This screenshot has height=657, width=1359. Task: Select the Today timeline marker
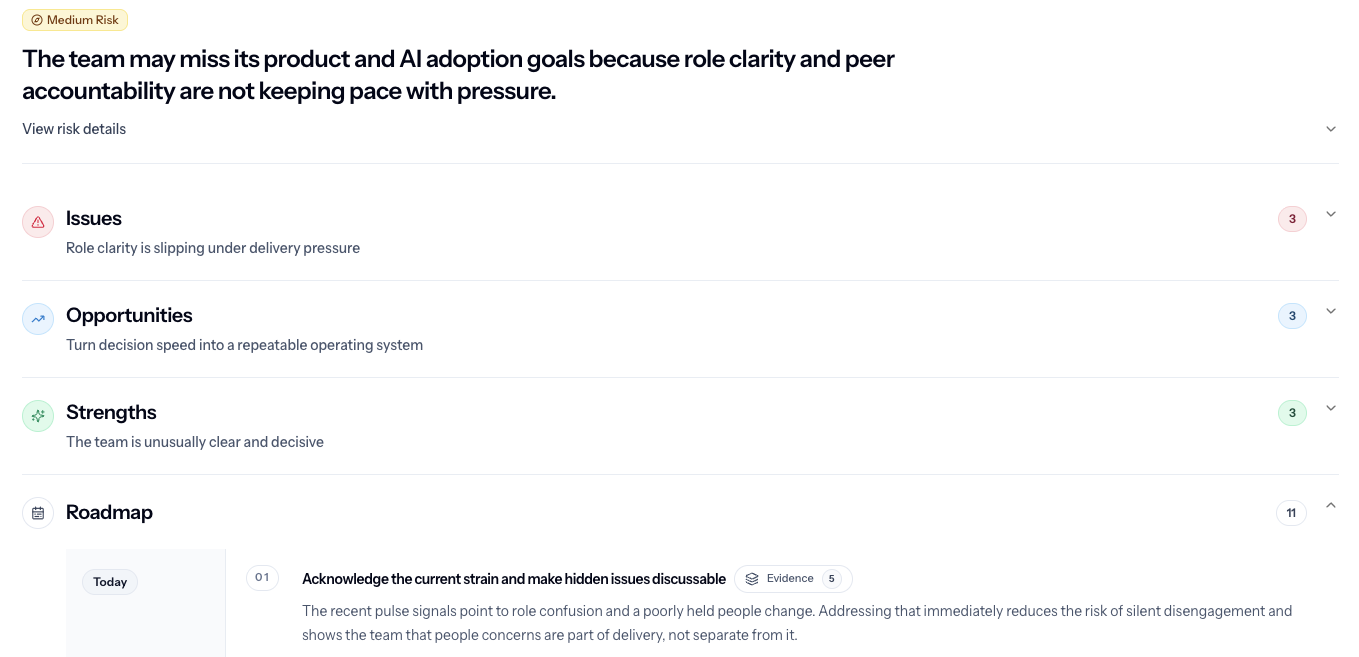(x=110, y=582)
